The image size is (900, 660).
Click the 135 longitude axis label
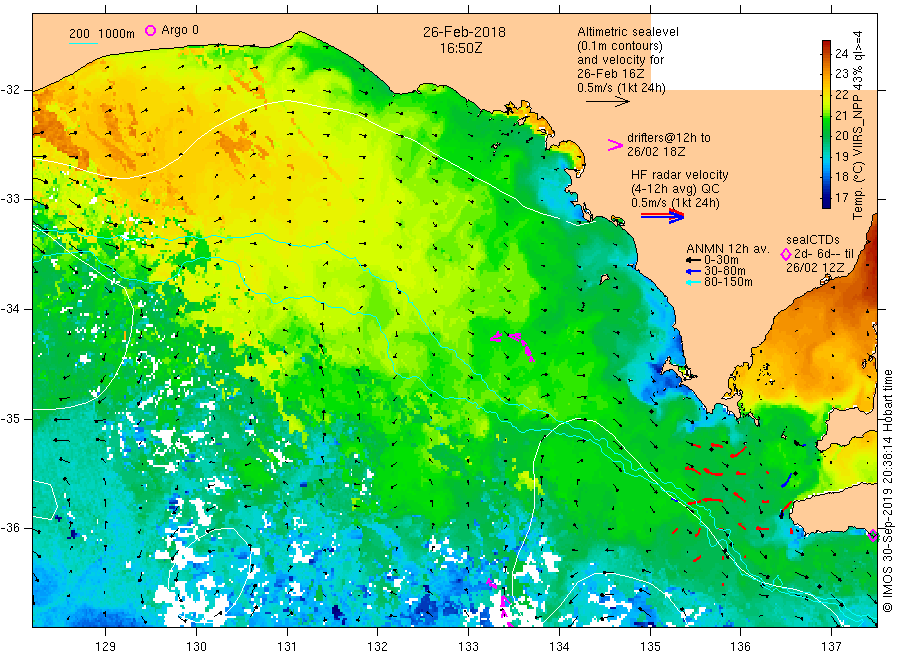[x=650, y=647]
